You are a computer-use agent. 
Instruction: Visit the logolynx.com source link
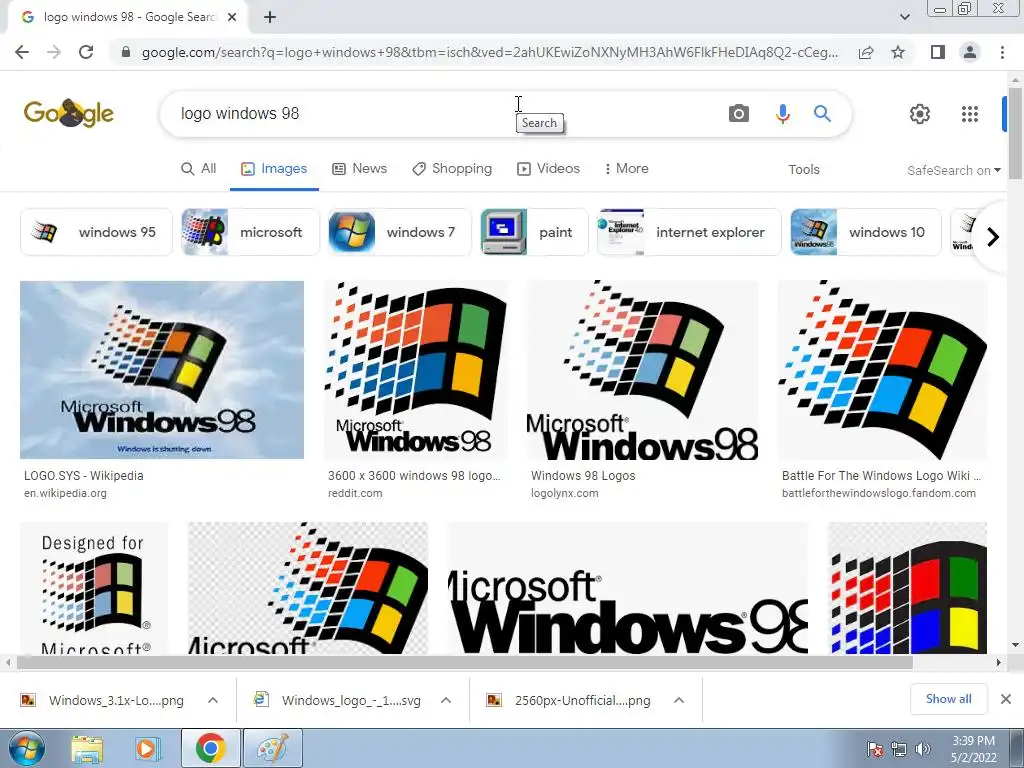[x=564, y=493]
